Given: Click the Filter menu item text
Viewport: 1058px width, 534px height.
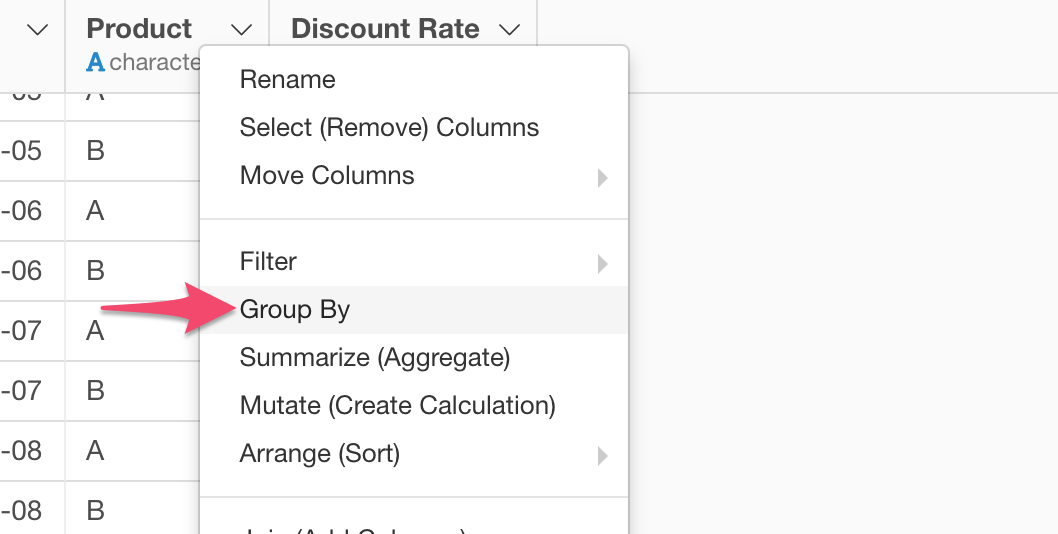Looking at the screenshot, I should click(268, 261).
